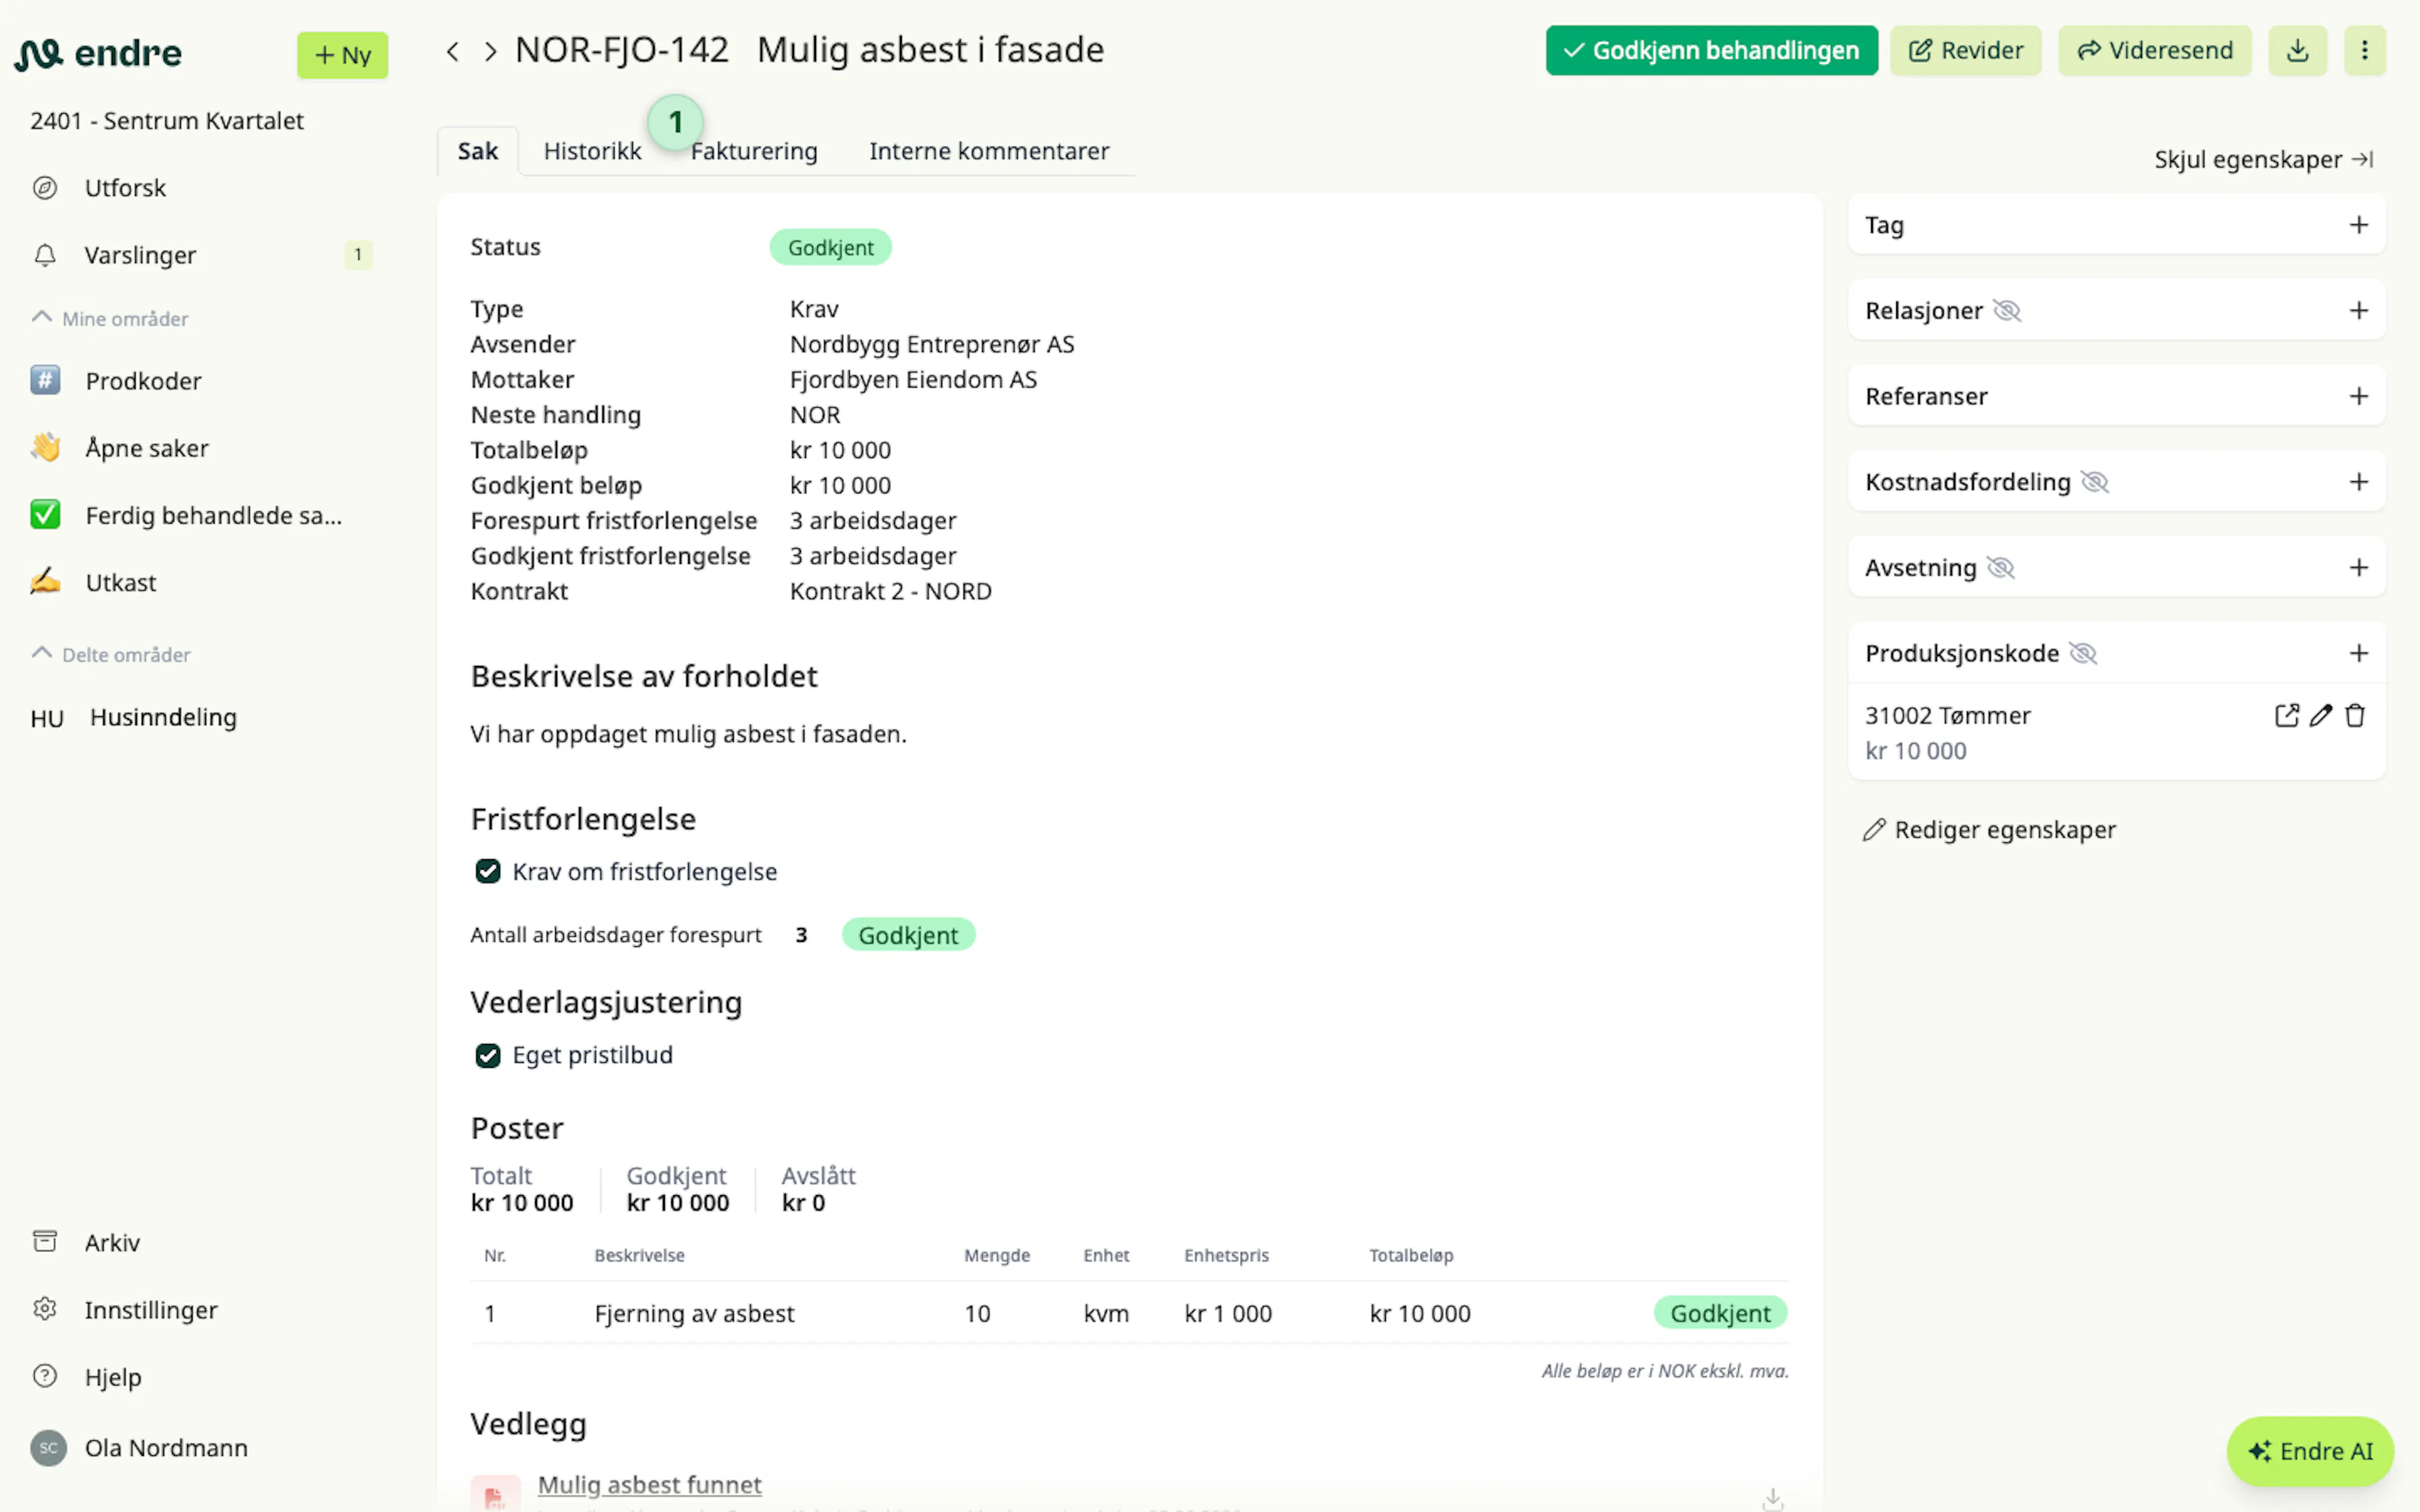The width and height of the screenshot is (2420, 1512).
Task: Click Fjerning av asbest description cell
Action: click(x=694, y=1314)
